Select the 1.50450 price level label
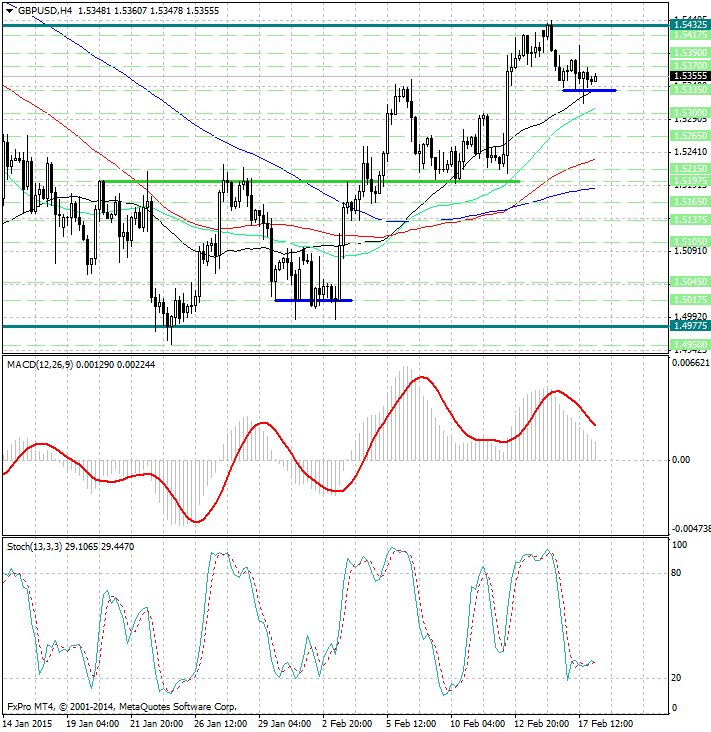The image size is (711, 732). coord(690,282)
